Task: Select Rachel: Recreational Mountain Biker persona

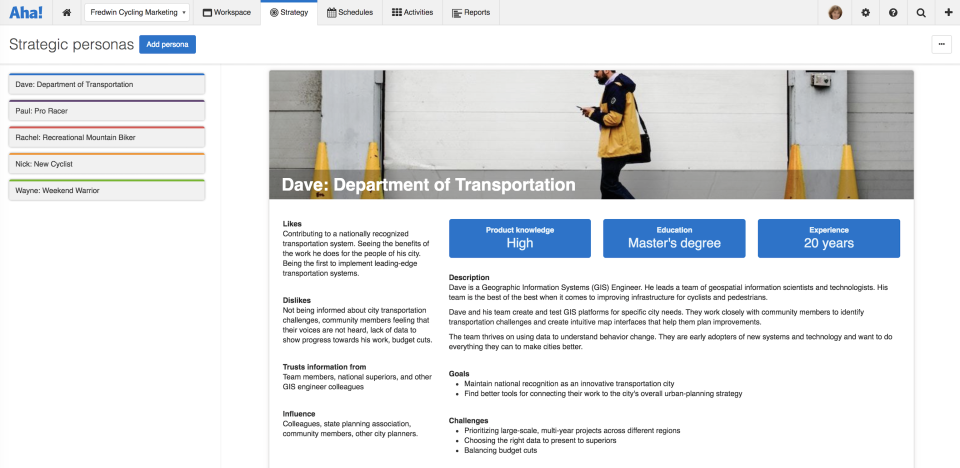Action: 107,137
